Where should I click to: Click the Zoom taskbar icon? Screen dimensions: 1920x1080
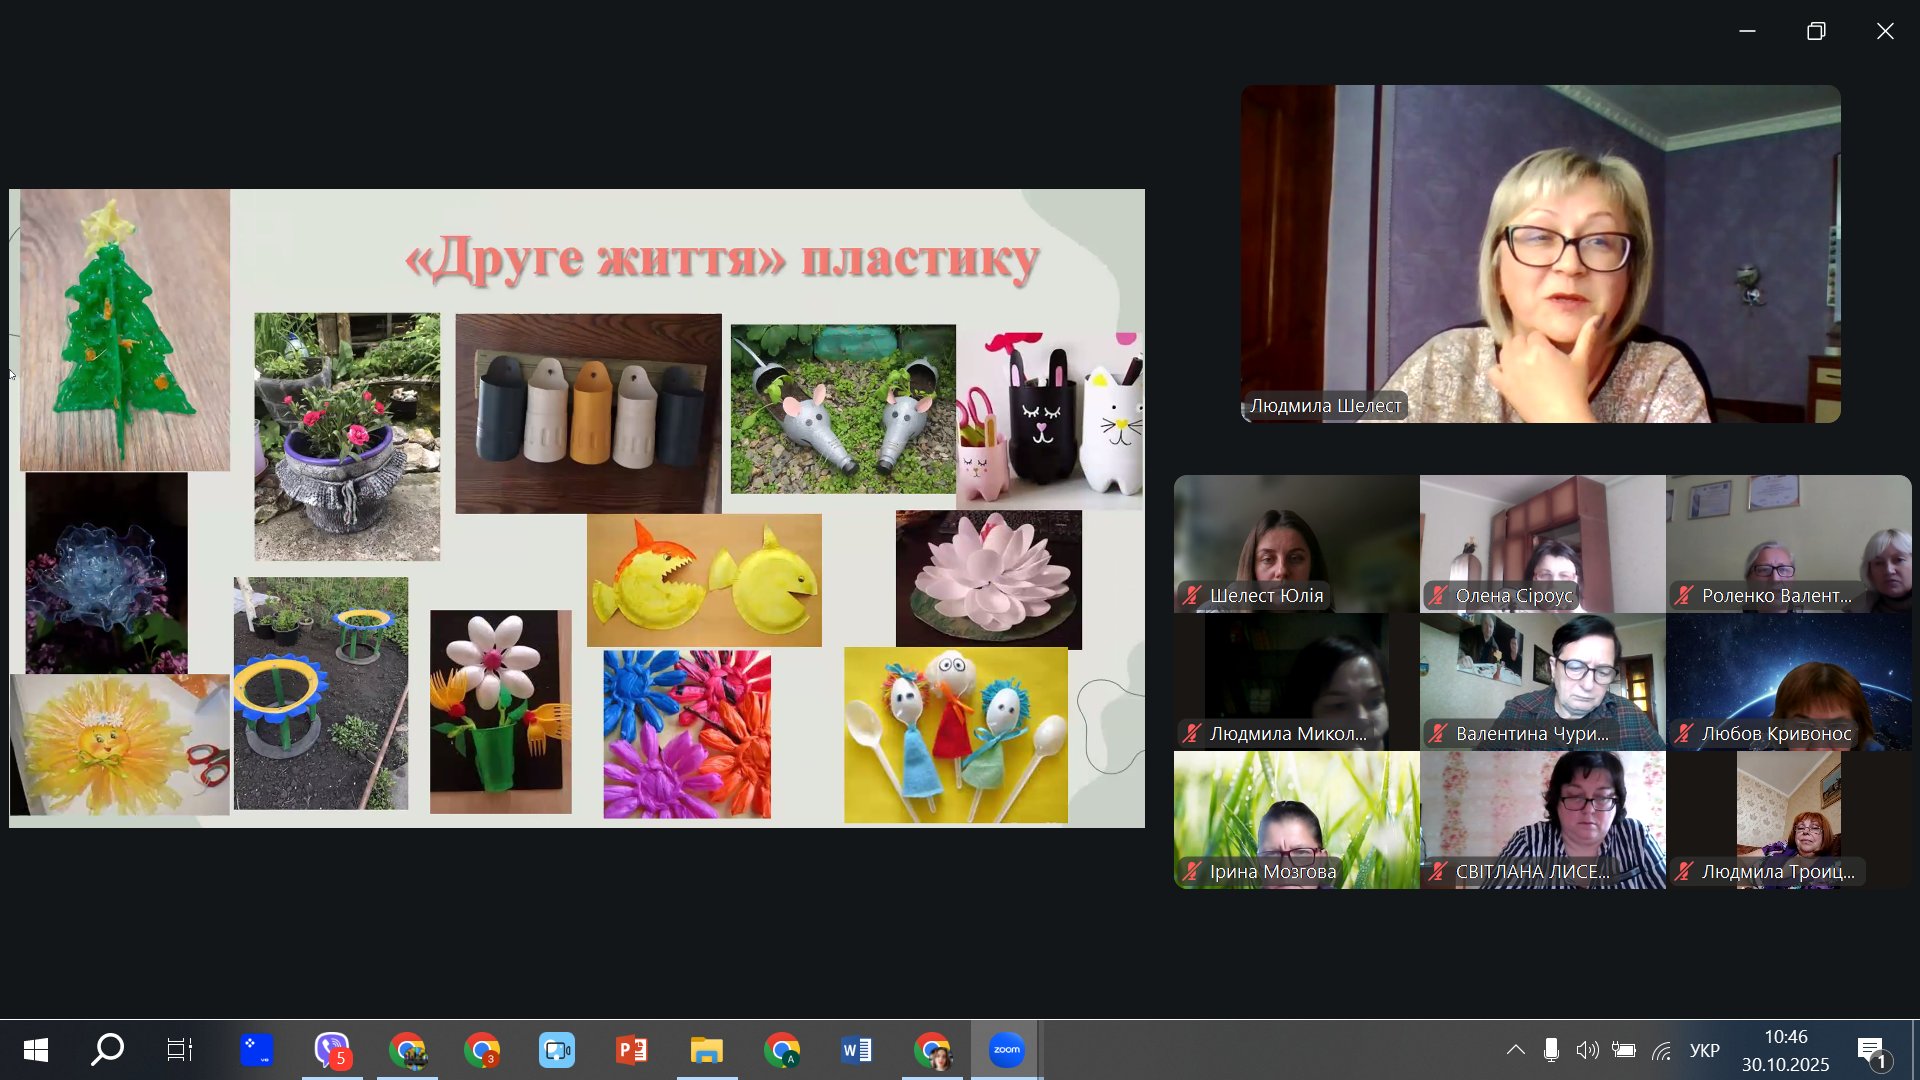(x=1007, y=1050)
